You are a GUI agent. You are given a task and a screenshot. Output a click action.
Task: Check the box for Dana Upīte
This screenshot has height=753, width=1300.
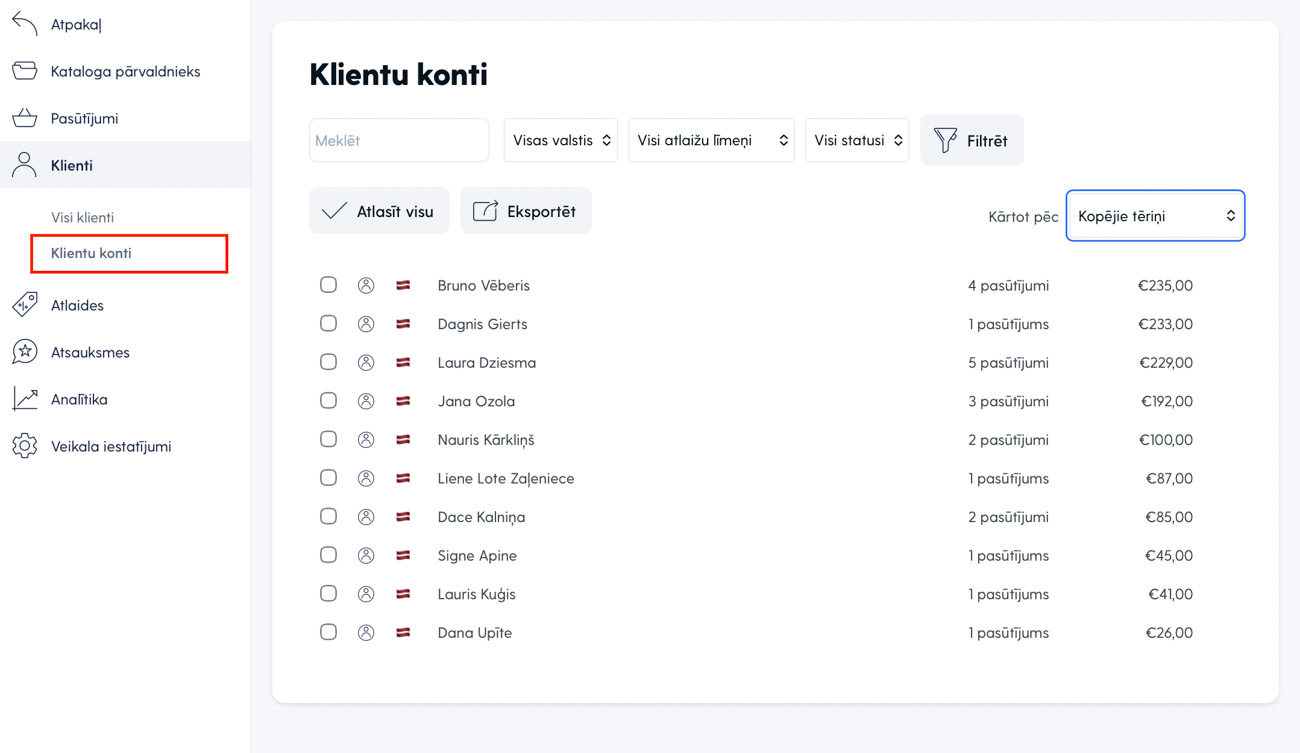point(328,632)
